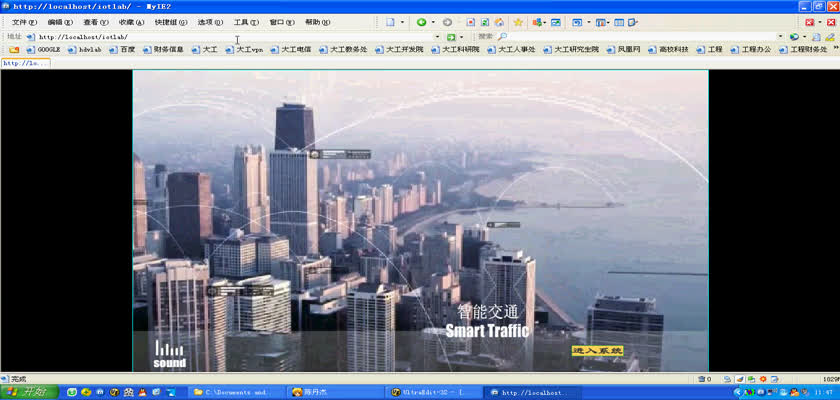Image resolution: width=840 pixels, height=400 pixels.
Task: Click the blue picture window toolbar icon
Action: click(556, 22)
